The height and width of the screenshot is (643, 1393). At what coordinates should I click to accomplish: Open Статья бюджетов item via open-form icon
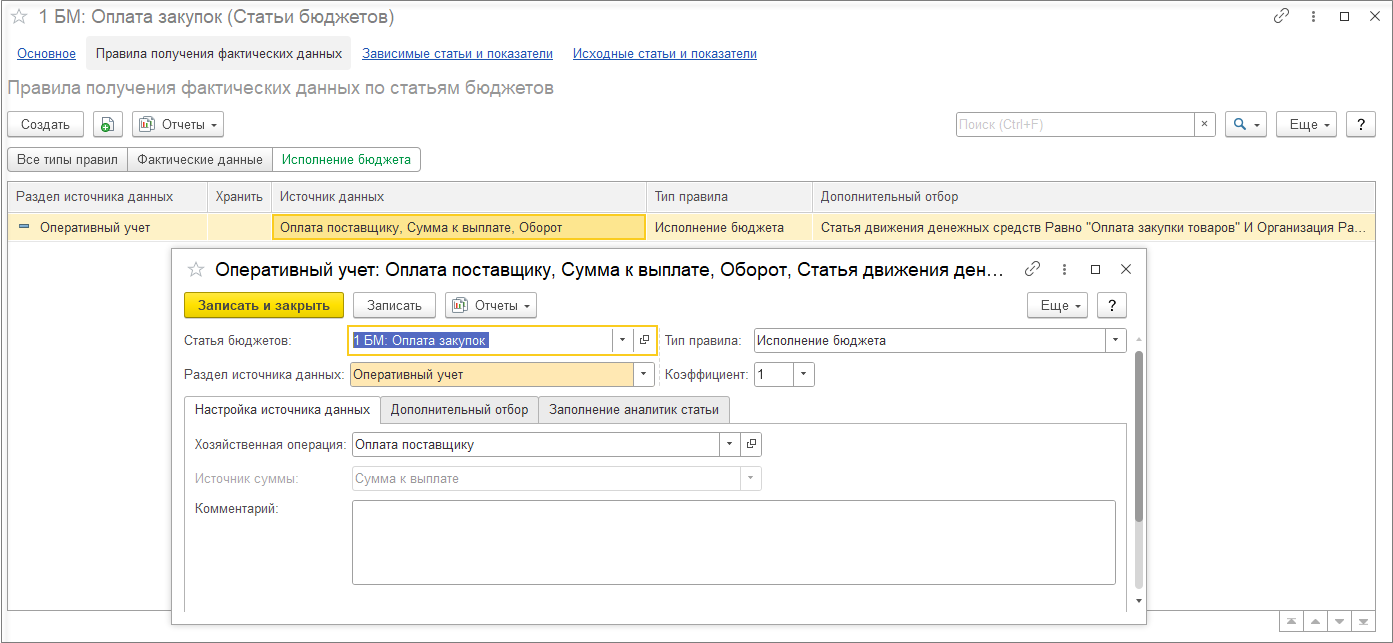(x=644, y=340)
